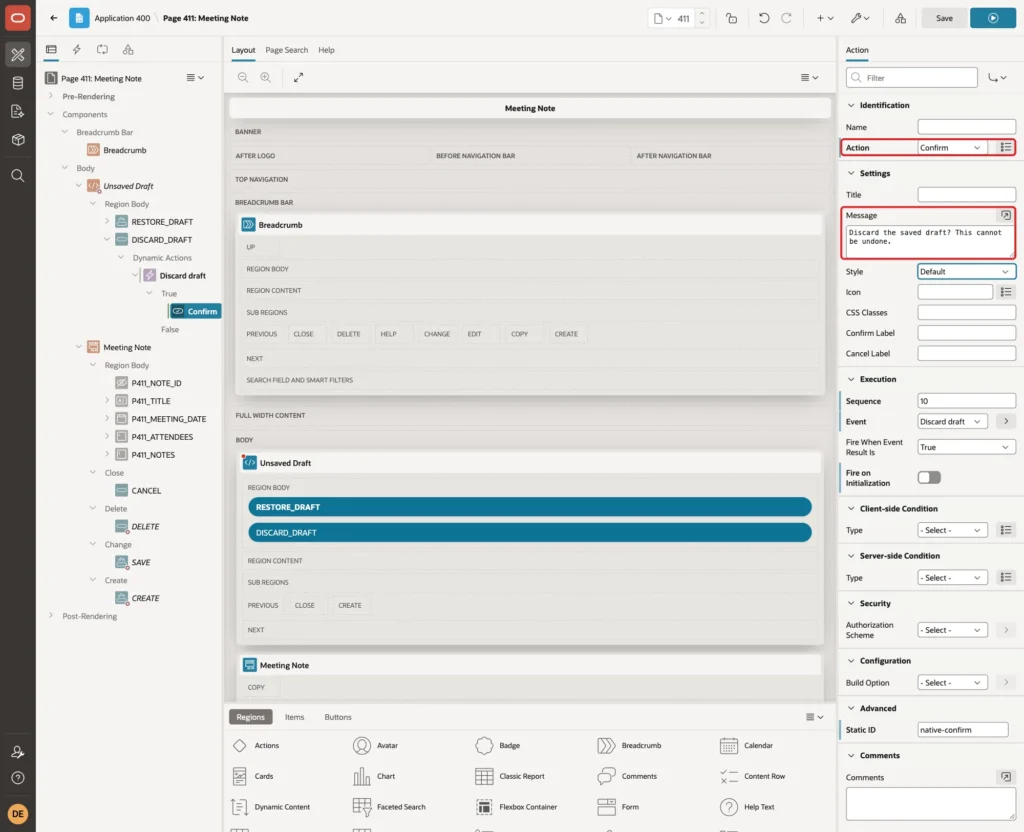Collapse the Execution section
1024x832 pixels.
click(851, 379)
